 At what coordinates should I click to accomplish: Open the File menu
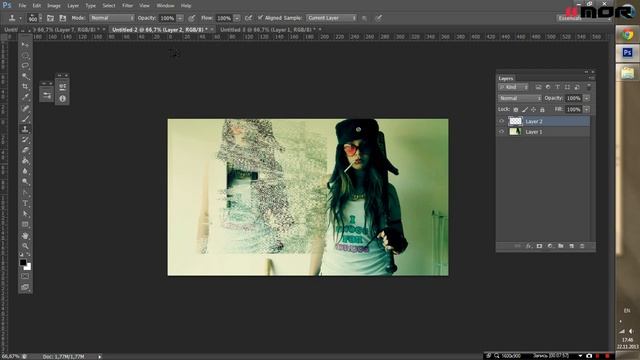22,6
